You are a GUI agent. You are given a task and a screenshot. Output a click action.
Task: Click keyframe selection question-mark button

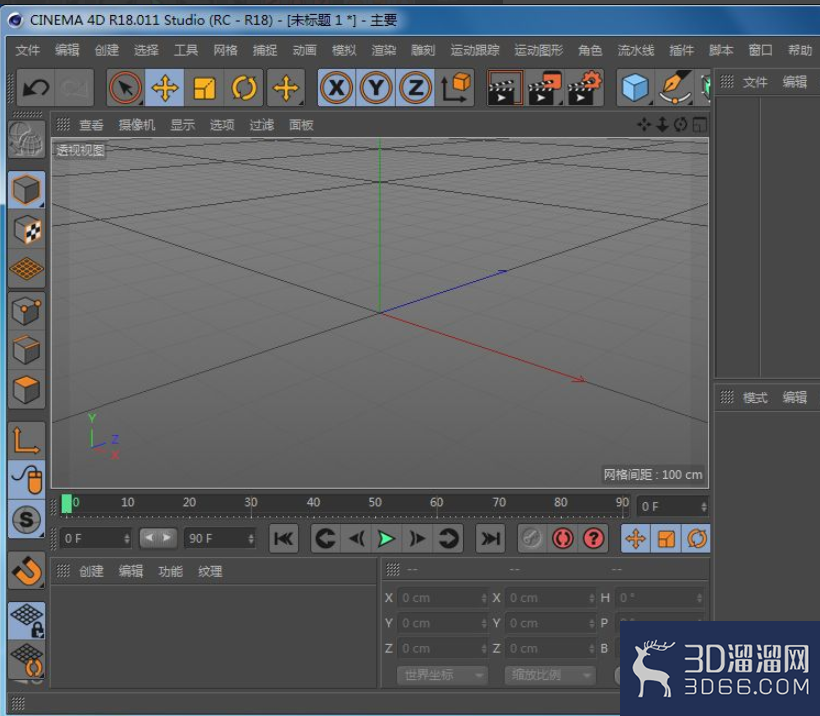tap(594, 539)
